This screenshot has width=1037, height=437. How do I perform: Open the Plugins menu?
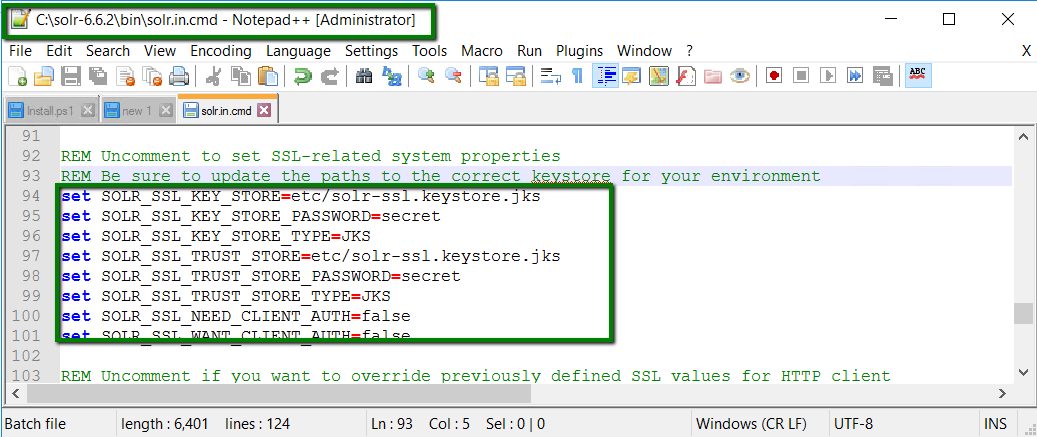[x=579, y=51]
